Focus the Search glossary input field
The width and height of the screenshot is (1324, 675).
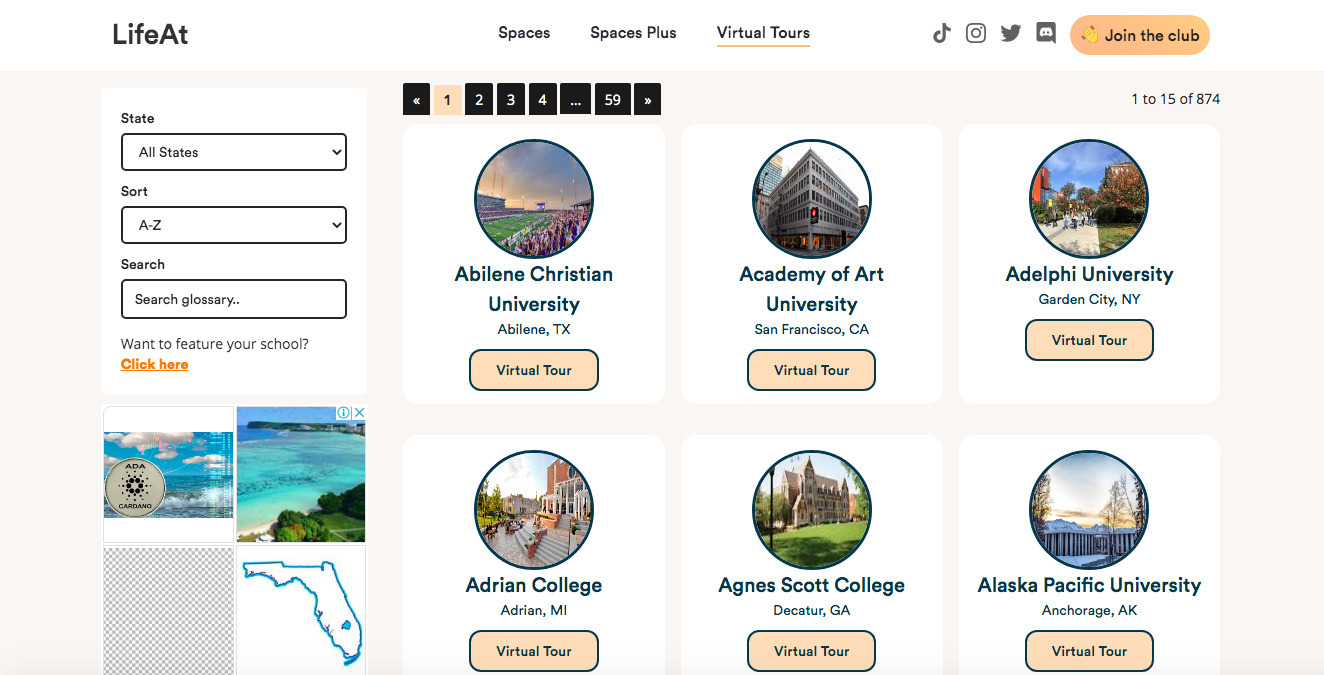coord(234,299)
